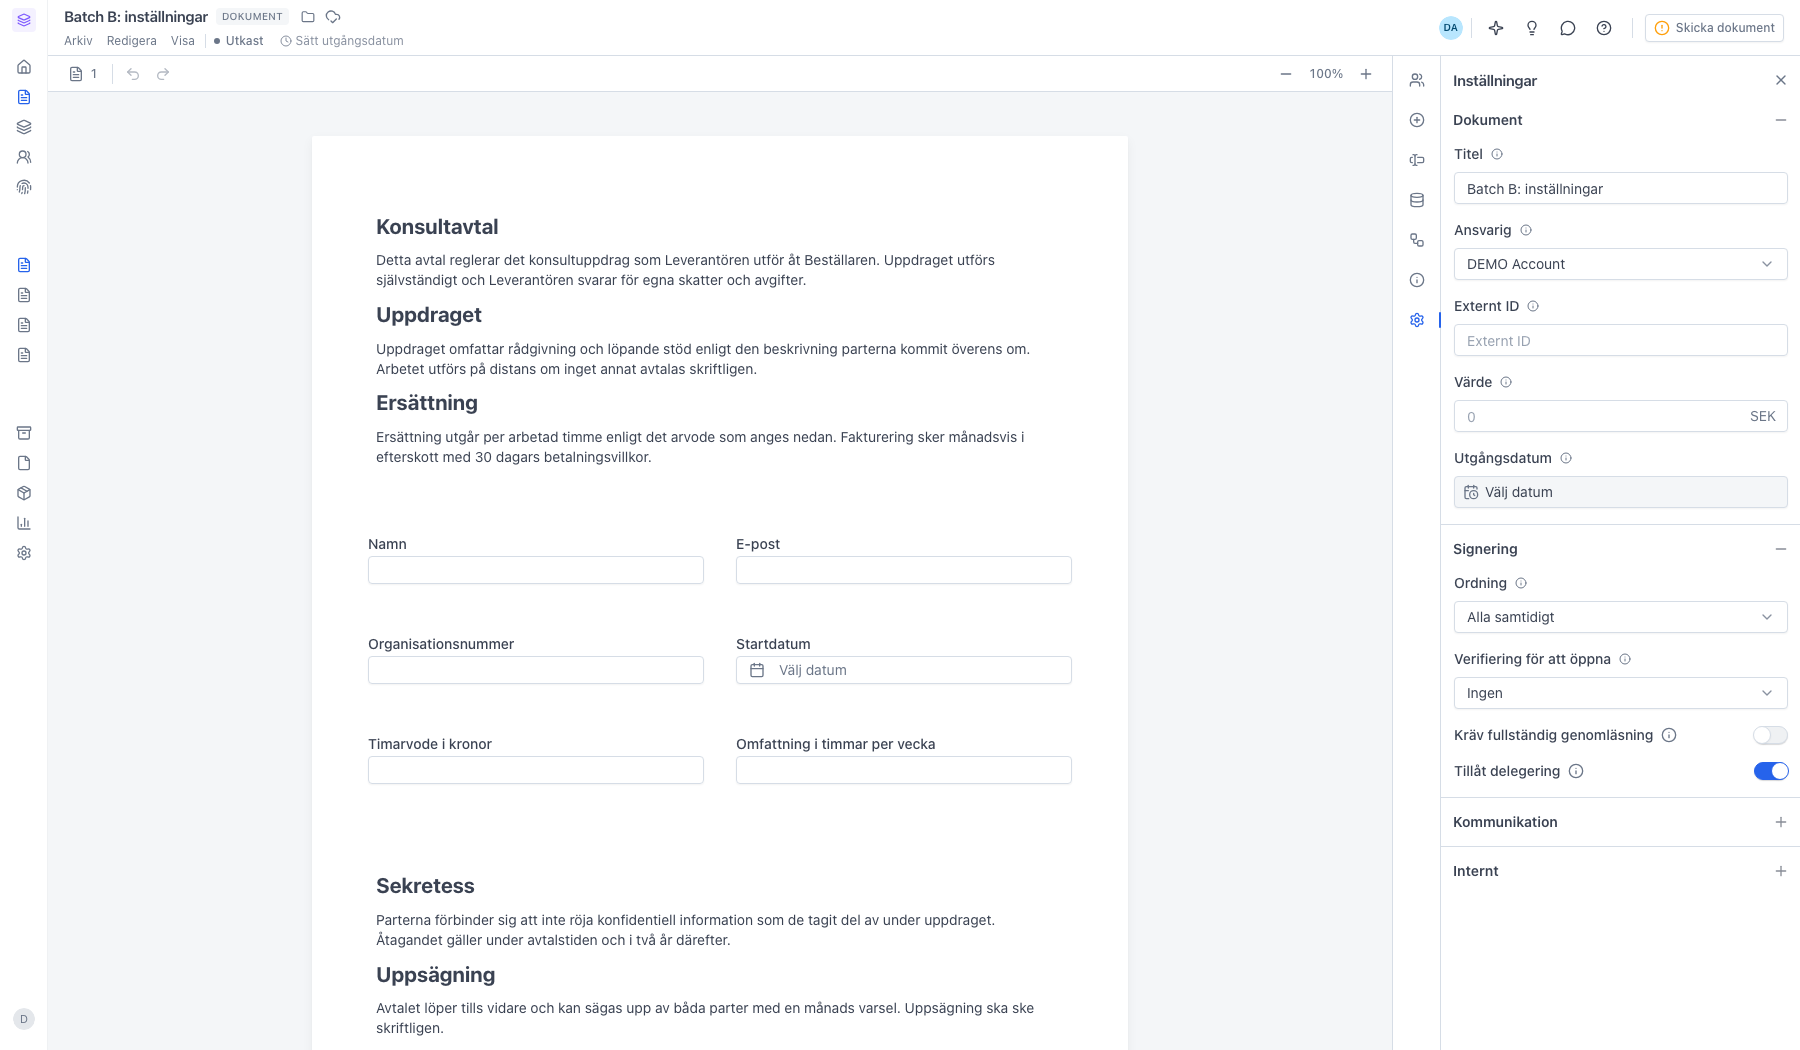Open Verifiering för att öppna dropdown
1800x1050 pixels.
tap(1620, 693)
